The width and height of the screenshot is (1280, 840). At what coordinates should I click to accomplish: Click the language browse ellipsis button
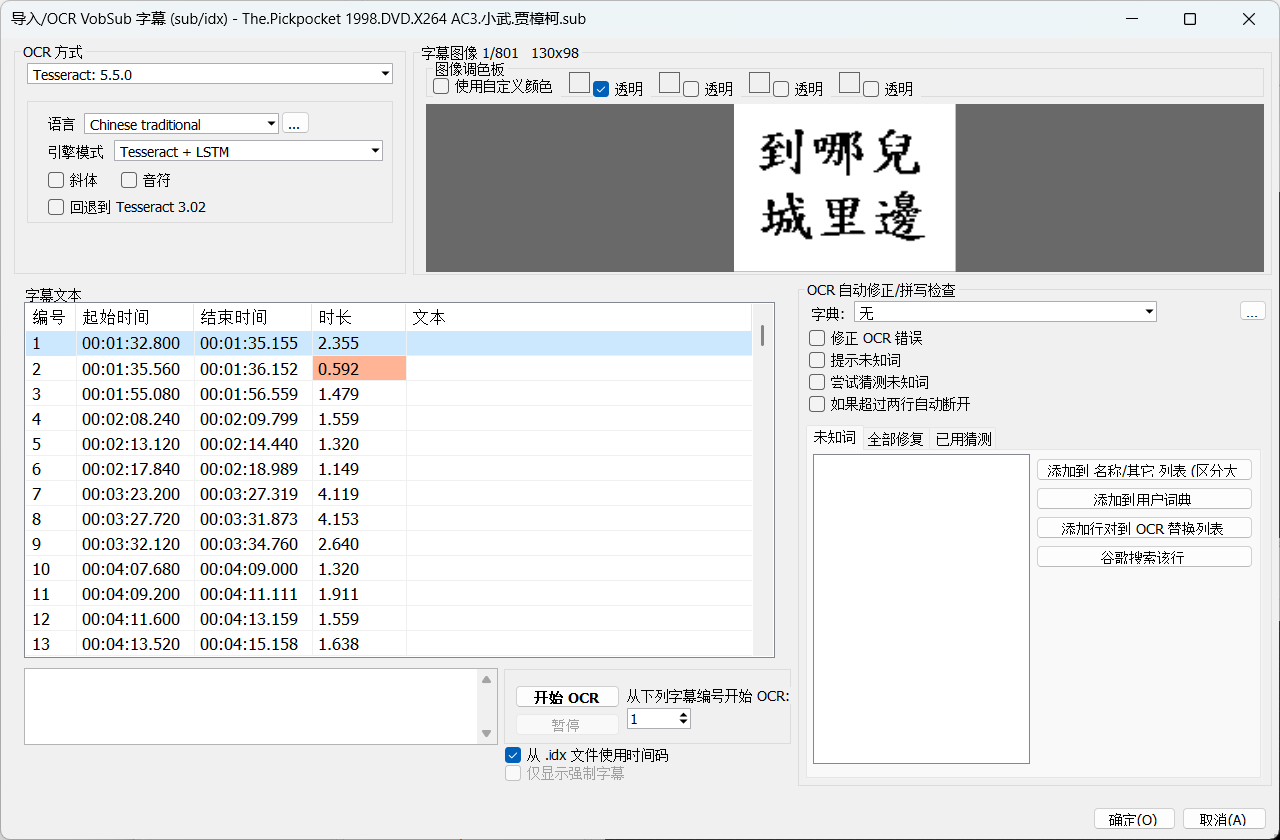(295, 124)
